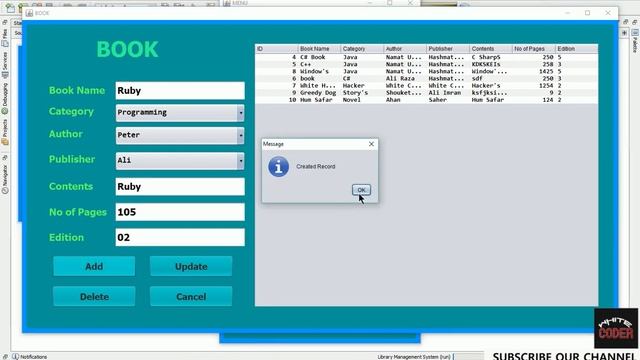Open the Palette panel on the right edge
This screenshot has width=640, height=360.
click(x=635, y=41)
